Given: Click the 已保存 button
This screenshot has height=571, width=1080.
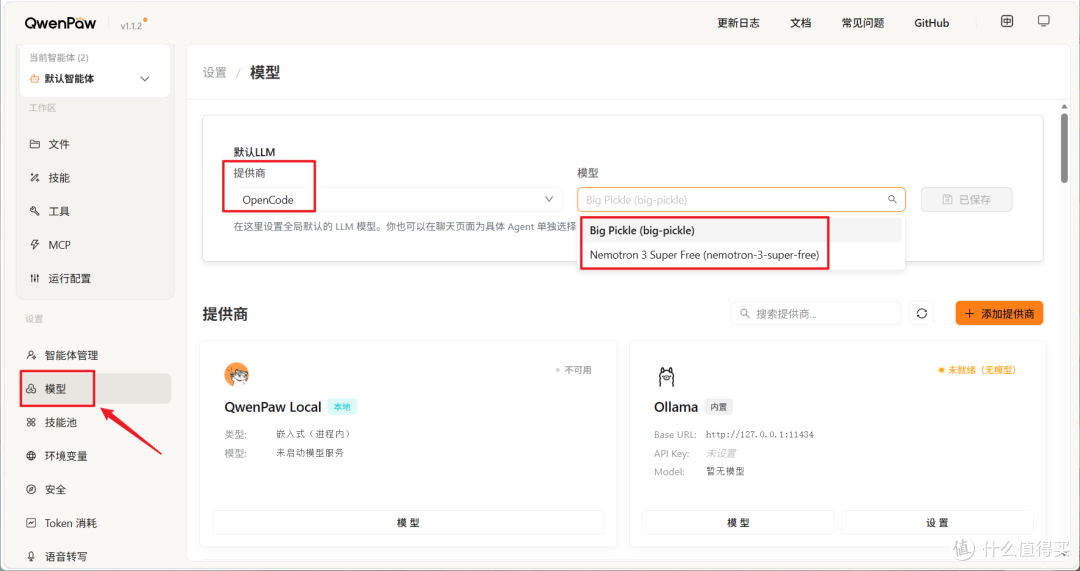Looking at the screenshot, I should coord(966,200).
